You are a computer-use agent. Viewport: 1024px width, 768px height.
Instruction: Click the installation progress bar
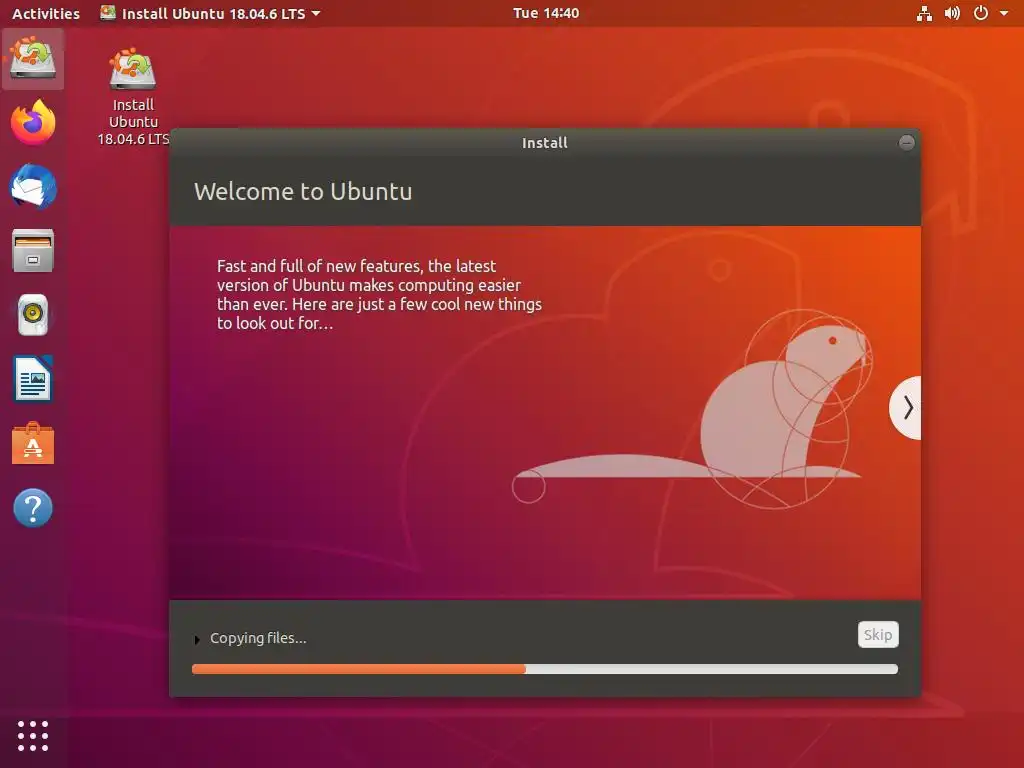coord(545,669)
